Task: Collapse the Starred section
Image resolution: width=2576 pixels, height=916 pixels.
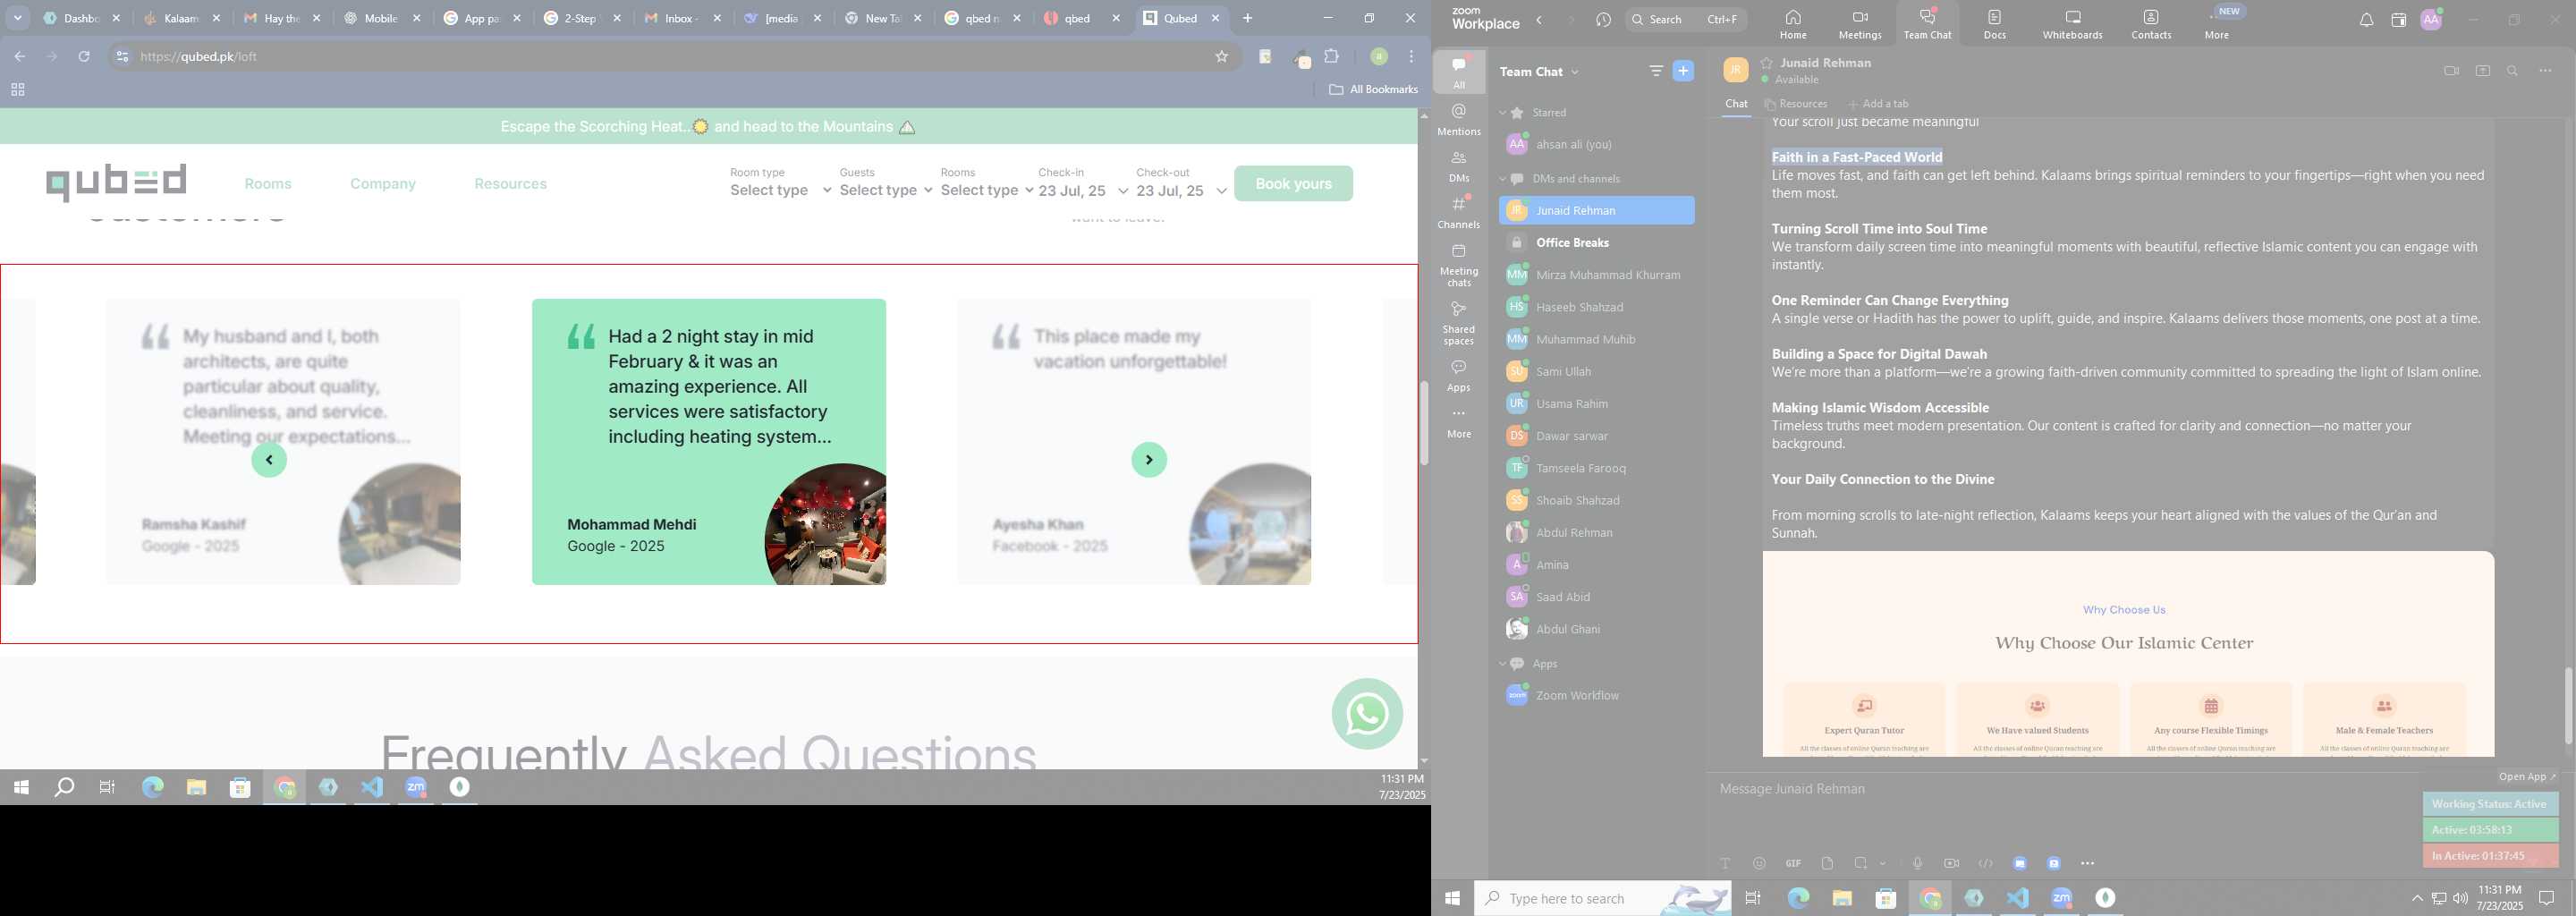Action: click(x=1502, y=112)
